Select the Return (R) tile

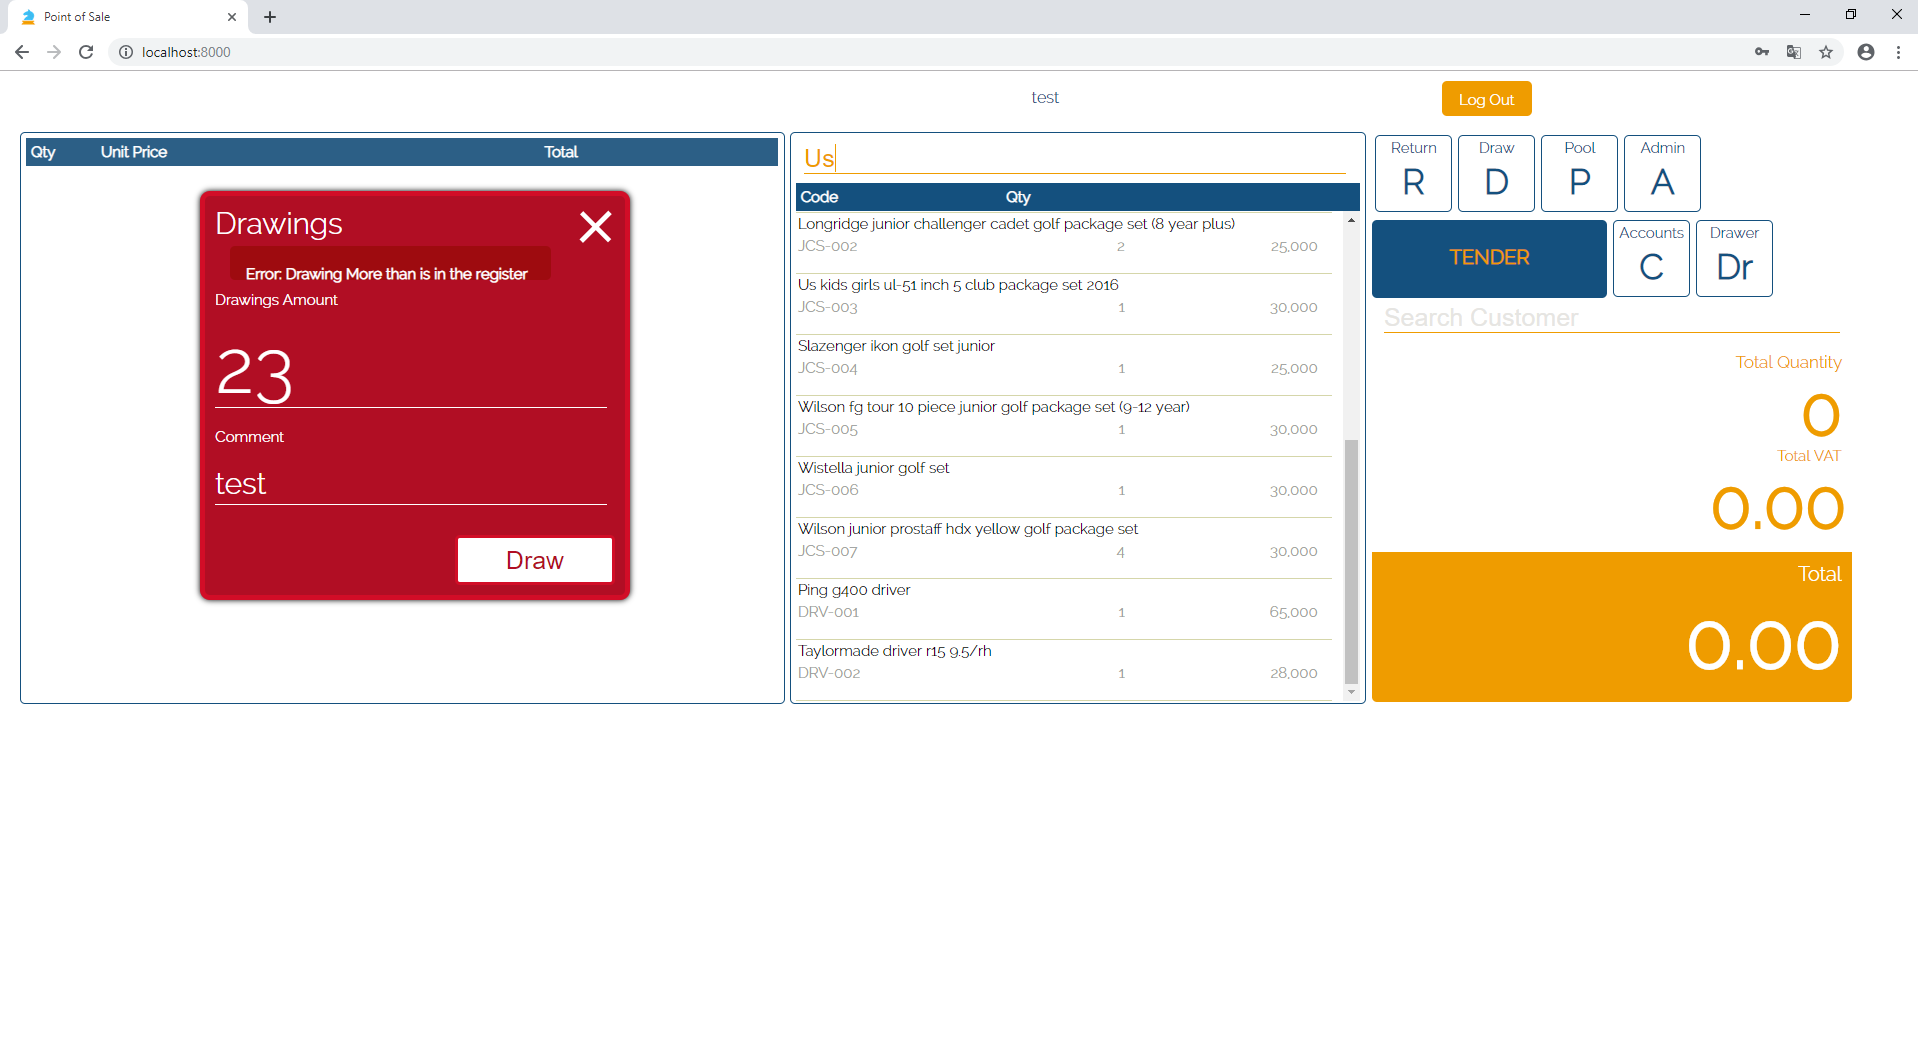[1412, 172]
